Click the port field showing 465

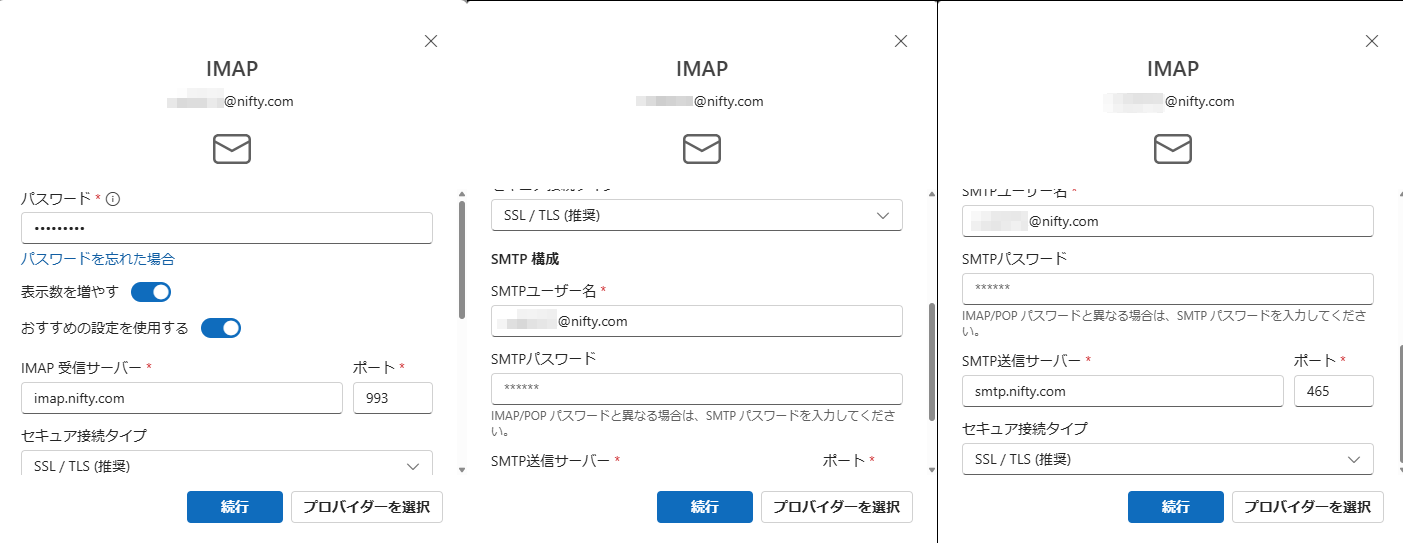(1332, 391)
